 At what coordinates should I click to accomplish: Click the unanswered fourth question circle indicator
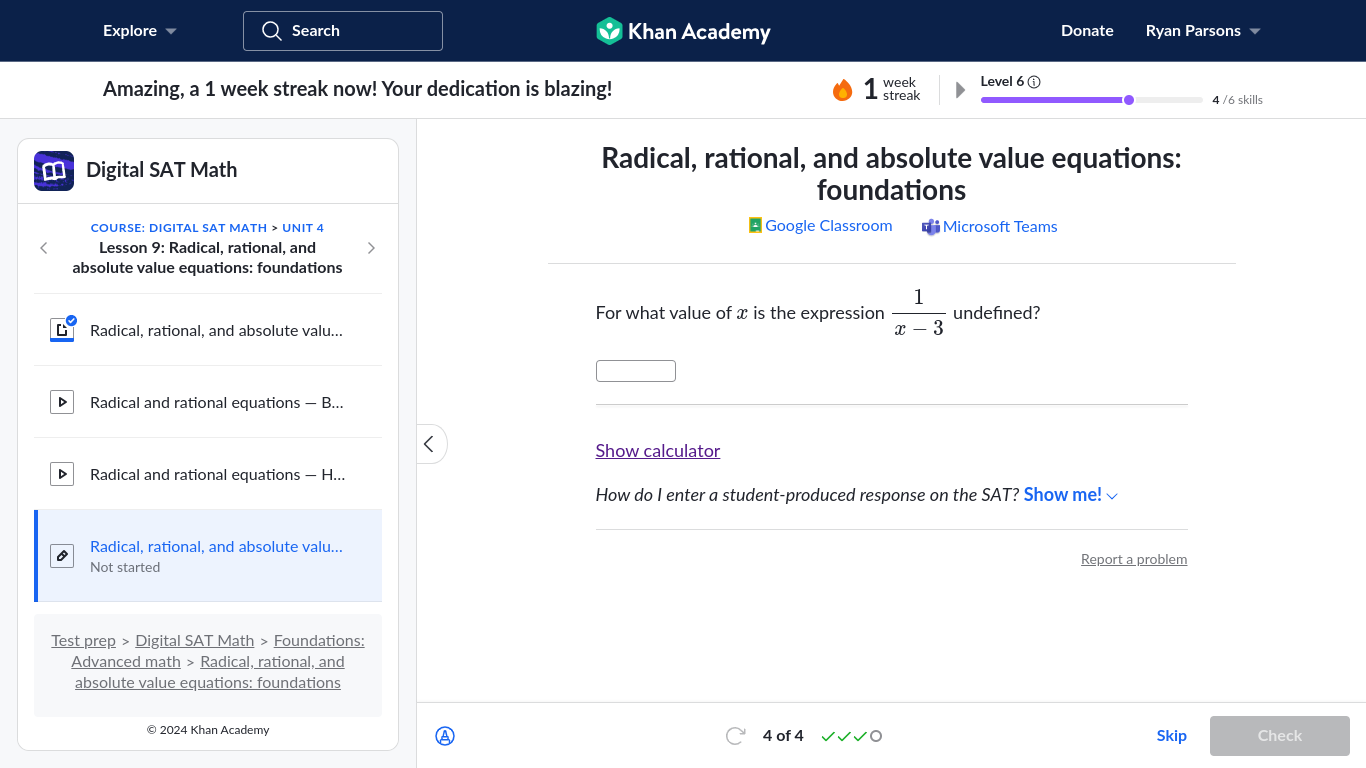coord(876,736)
